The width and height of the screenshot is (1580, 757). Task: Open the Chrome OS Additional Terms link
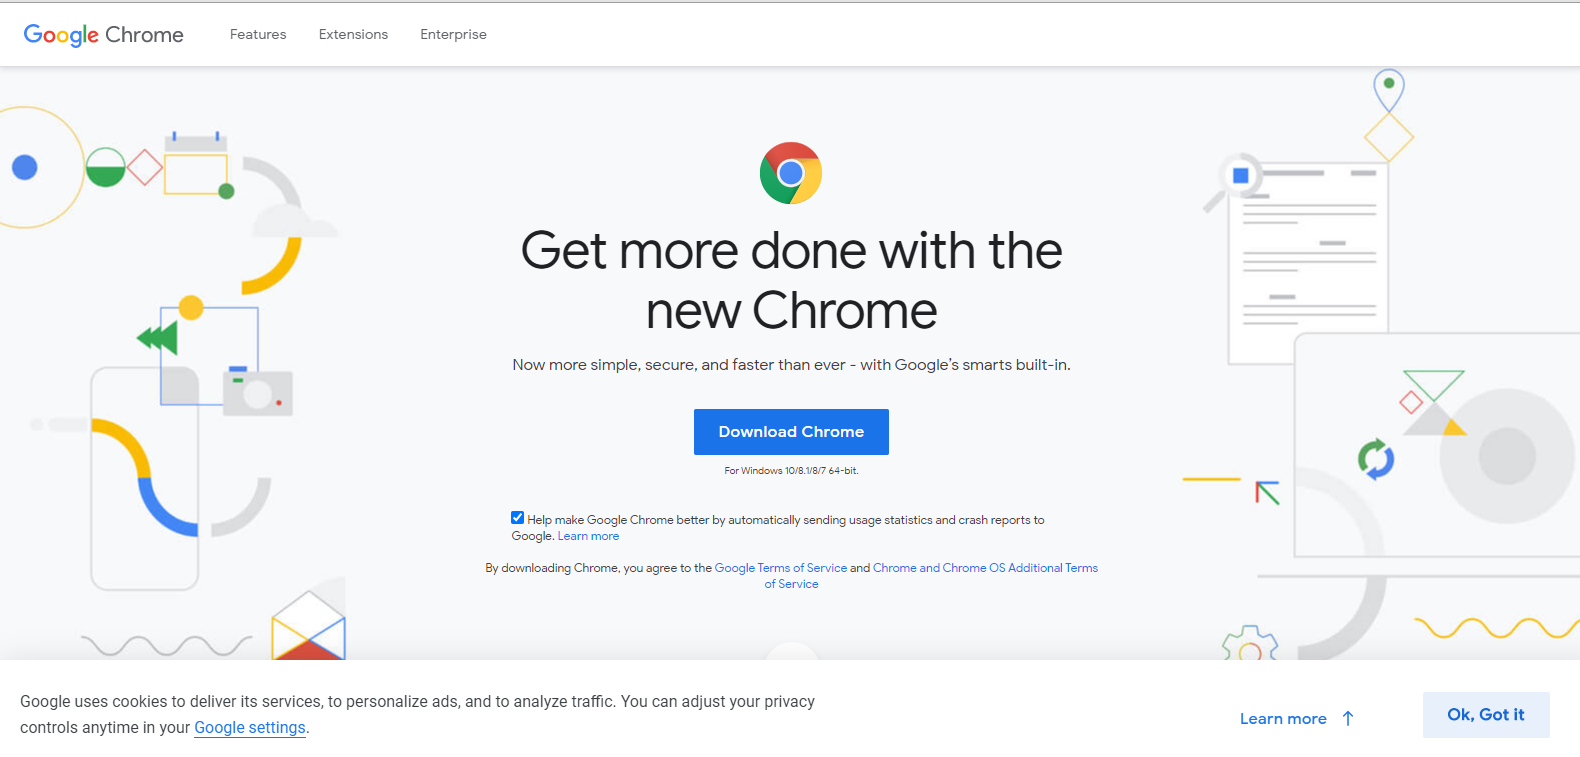984,567
